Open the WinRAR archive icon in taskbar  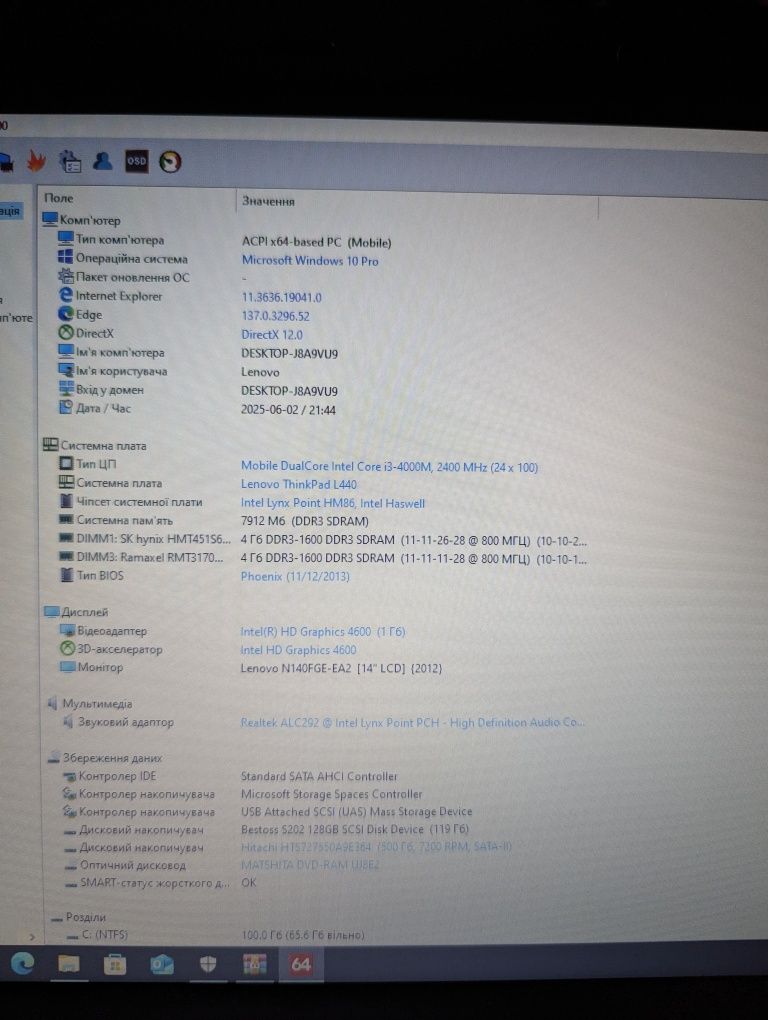coord(254,964)
